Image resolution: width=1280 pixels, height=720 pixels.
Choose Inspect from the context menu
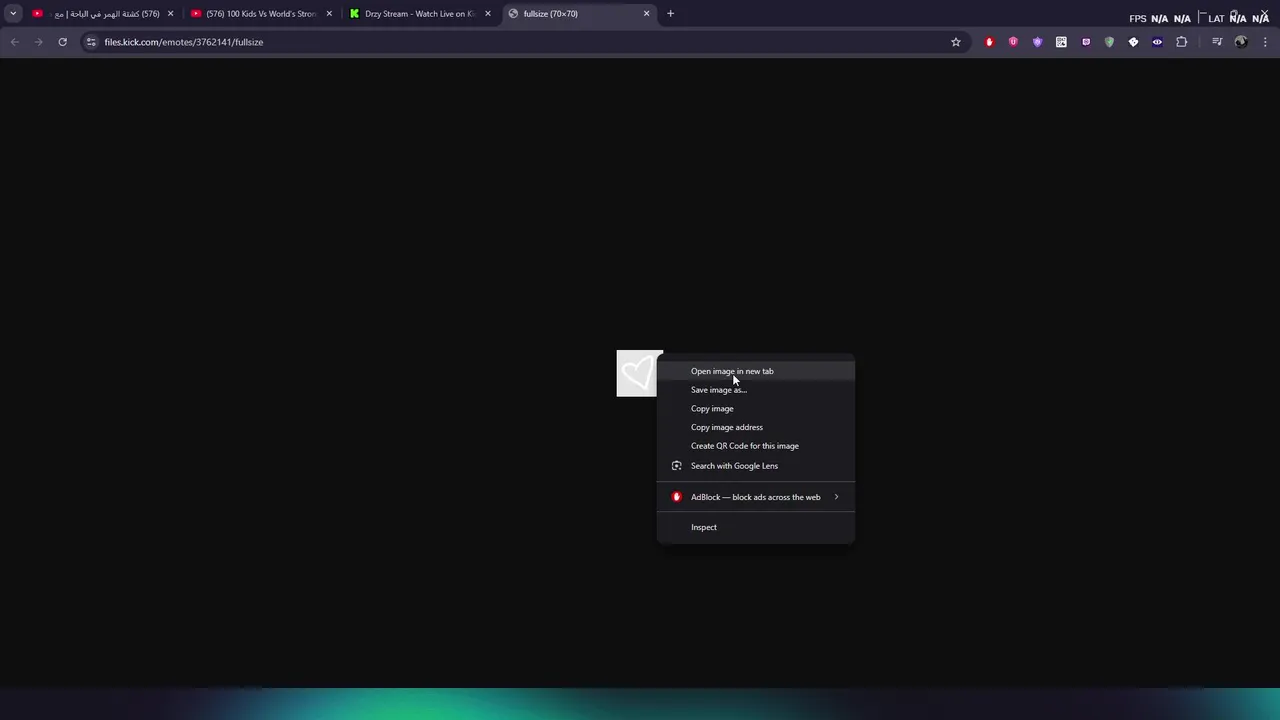click(x=755, y=527)
